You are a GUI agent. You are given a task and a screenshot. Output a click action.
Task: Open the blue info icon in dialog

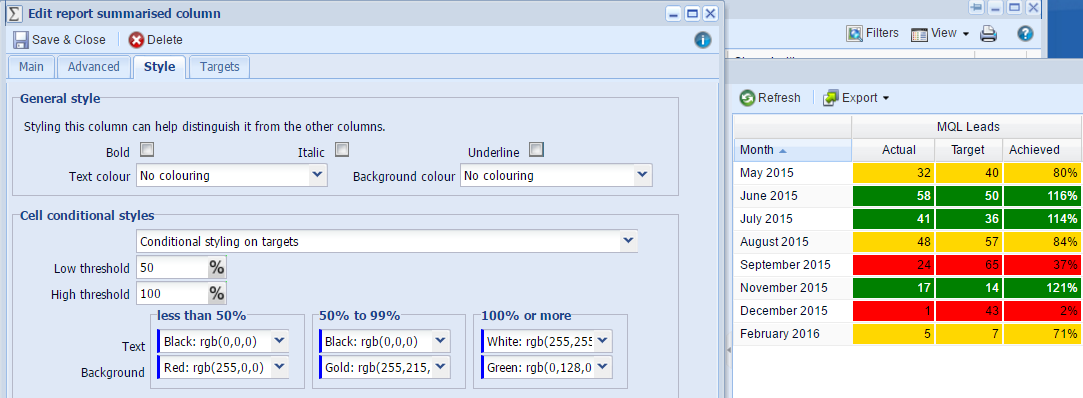click(702, 40)
